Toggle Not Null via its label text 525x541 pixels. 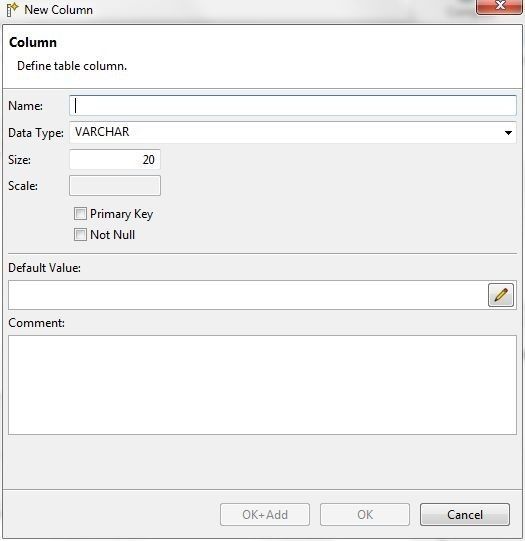pyautogui.click(x=112, y=235)
